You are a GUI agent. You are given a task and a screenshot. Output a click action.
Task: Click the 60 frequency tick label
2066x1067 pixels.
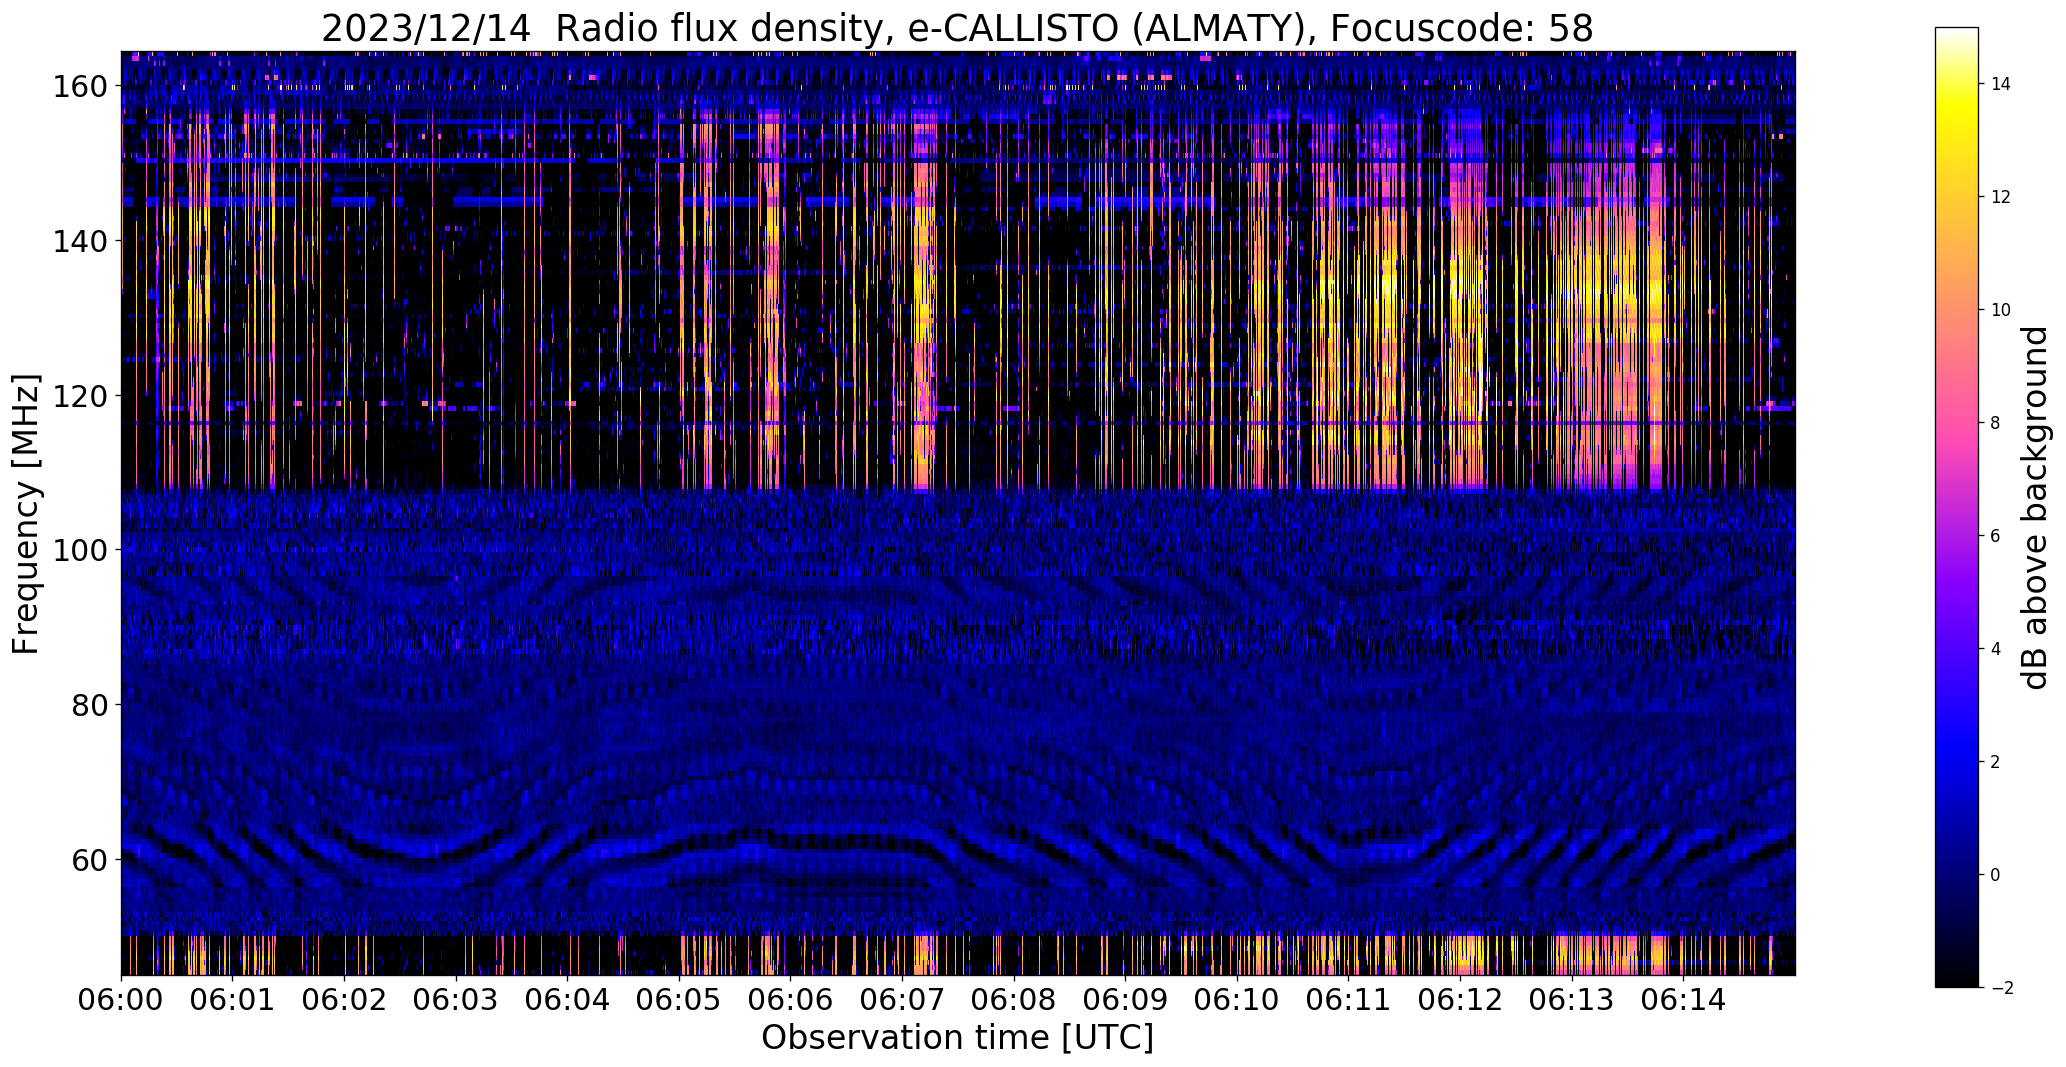point(89,859)
